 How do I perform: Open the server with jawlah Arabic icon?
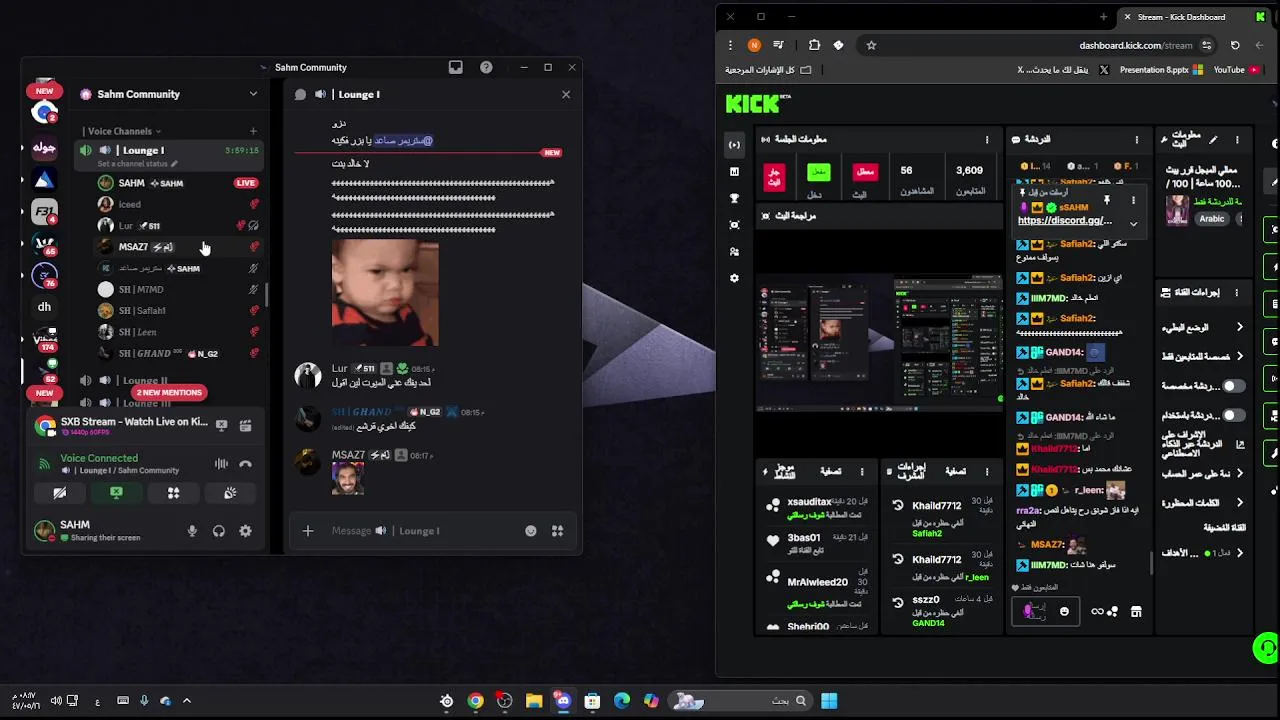(x=44, y=148)
